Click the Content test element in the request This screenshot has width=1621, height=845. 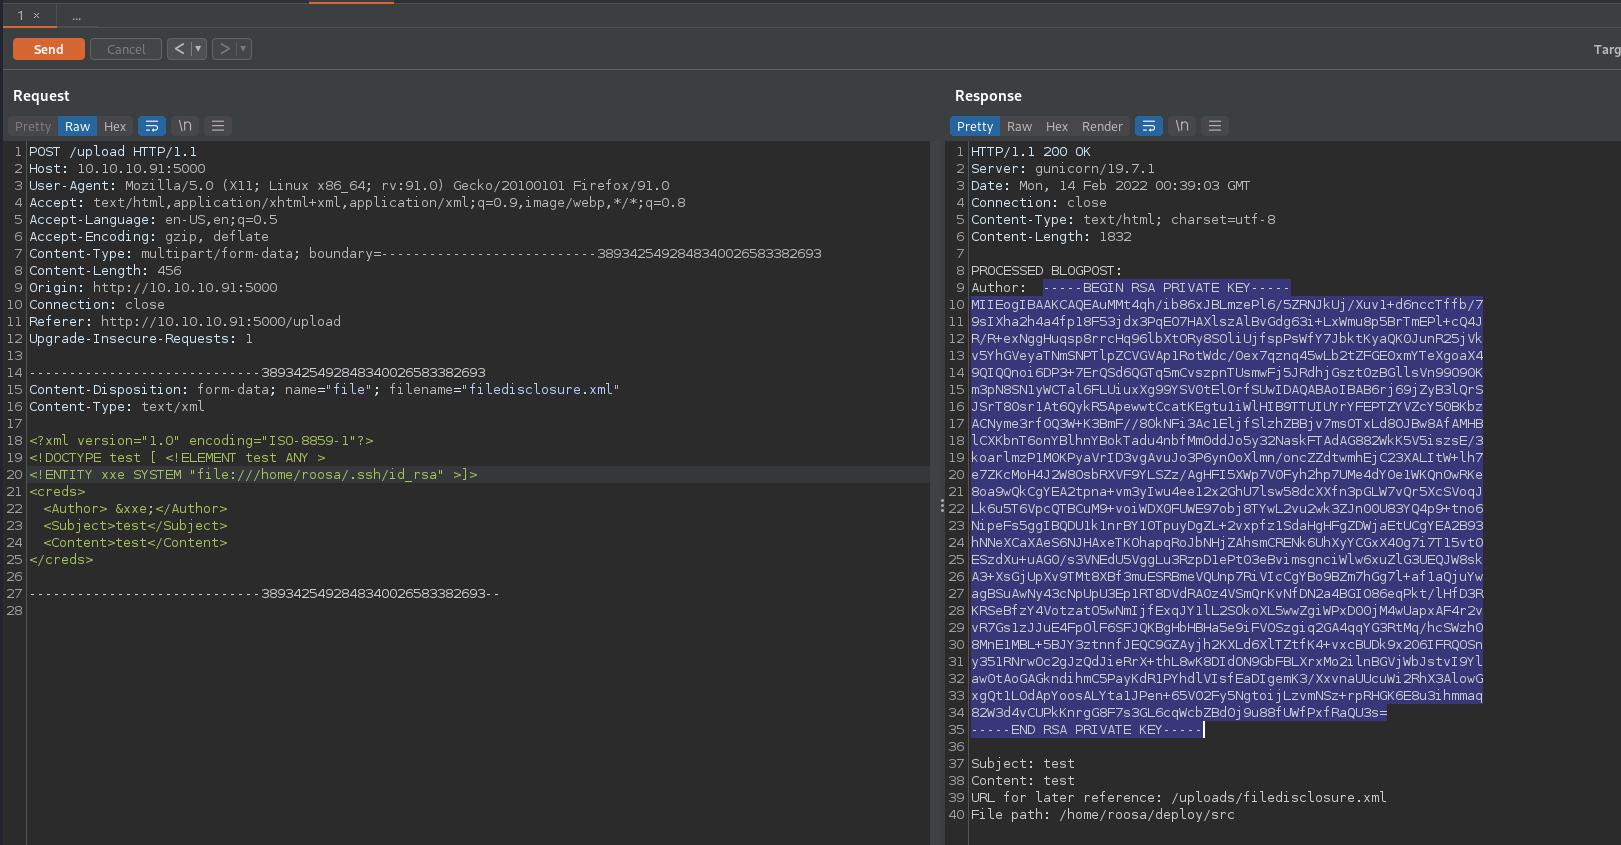(135, 543)
